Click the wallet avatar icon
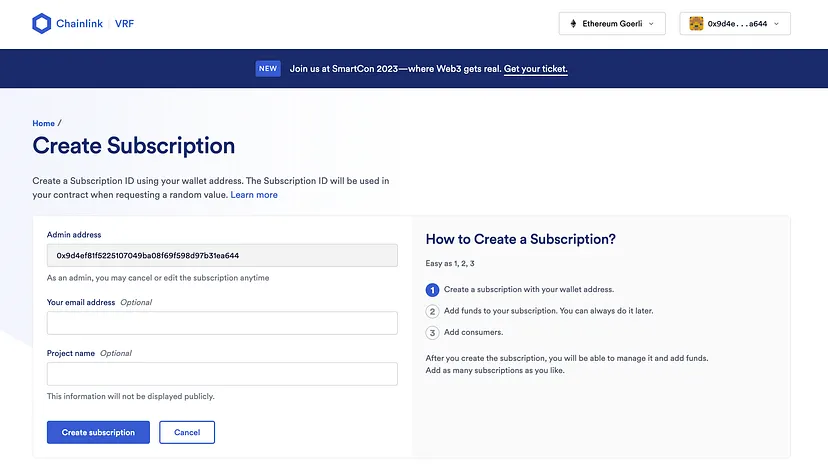 pyautogui.click(x=696, y=24)
